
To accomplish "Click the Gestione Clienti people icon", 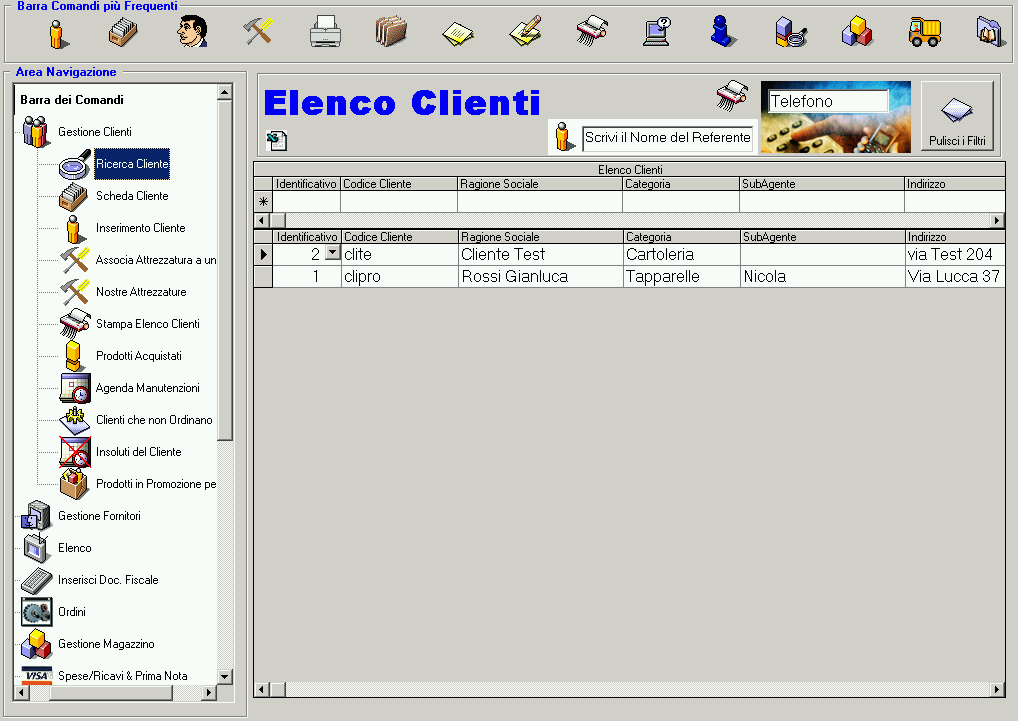I will tap(36, 132).
